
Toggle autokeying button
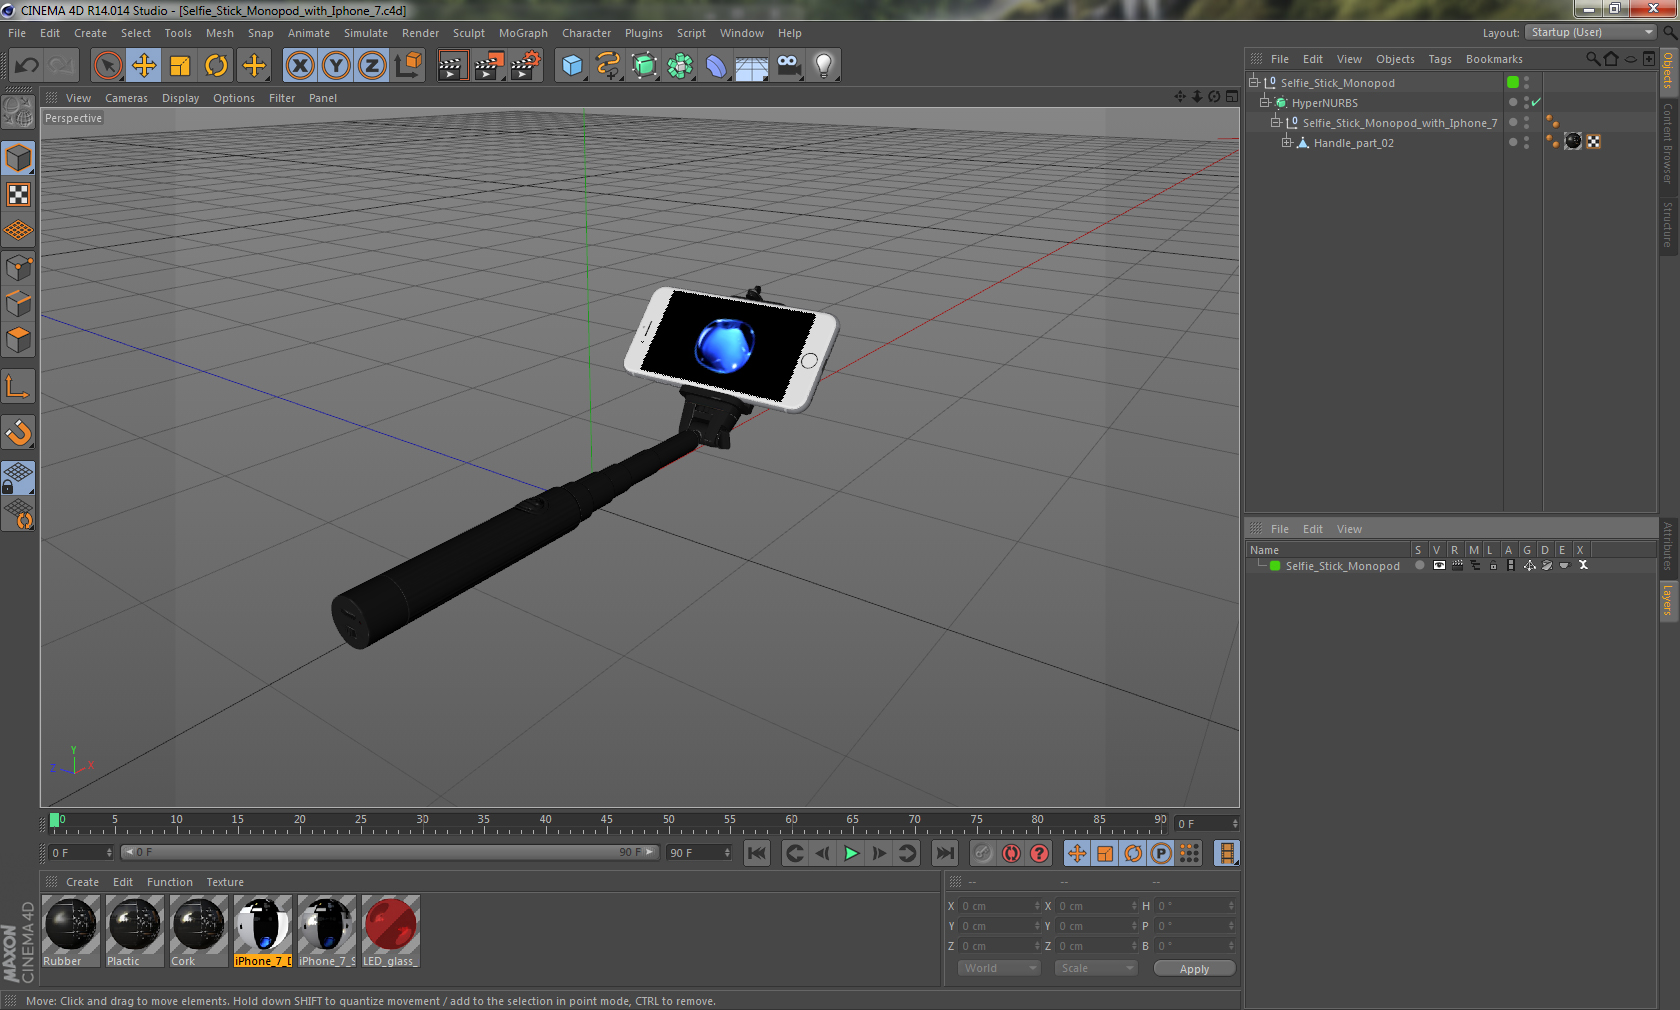[1011, 853]
